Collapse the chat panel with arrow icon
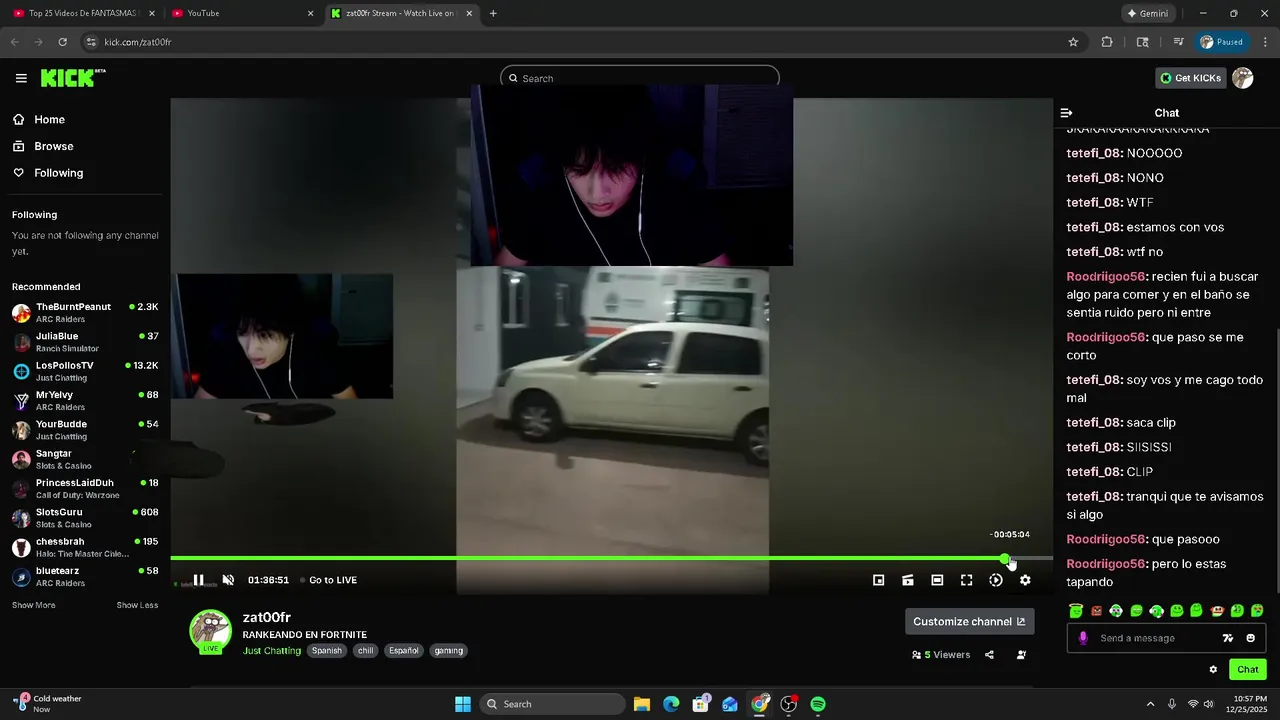This screenshot has width=1280, height=720. pos(1066,113)
